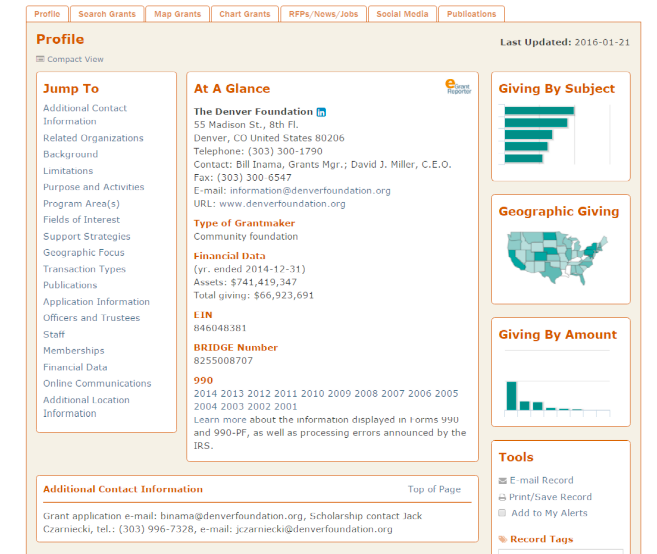Image resolution: width=657 pixels, height=554 pixels.
Task: Click the Fax: (303) 300-6547 line
Action: click(x=242, y=178)
